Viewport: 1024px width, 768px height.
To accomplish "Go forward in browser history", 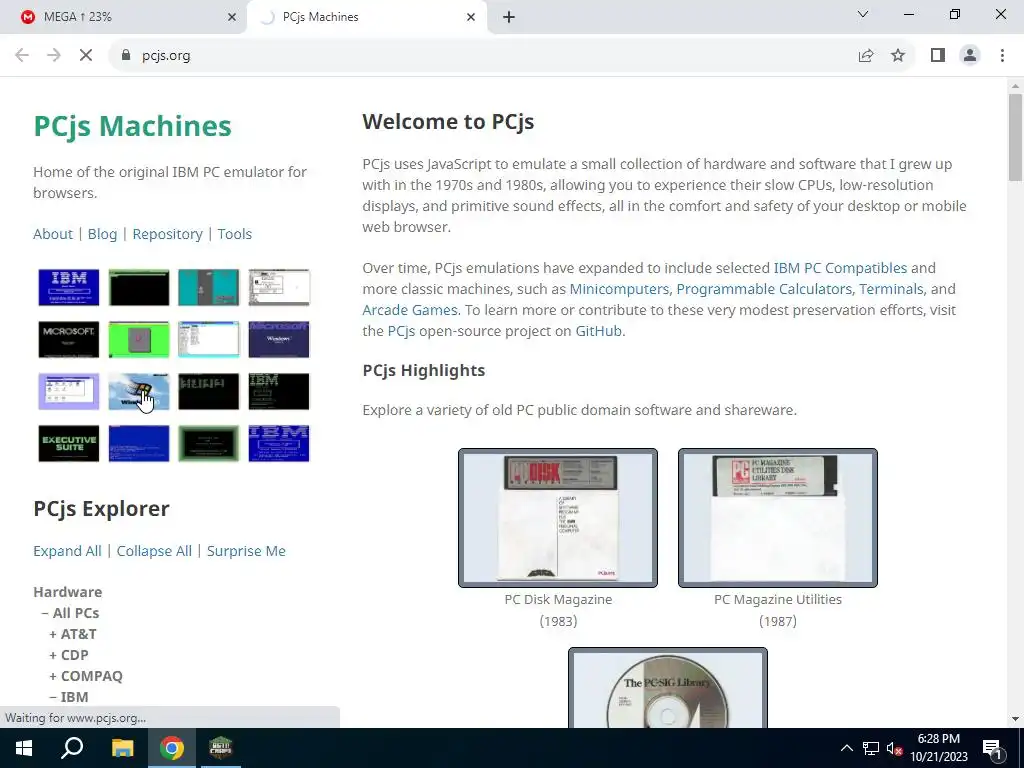I will pyautogui.click(x=54, y=56).
